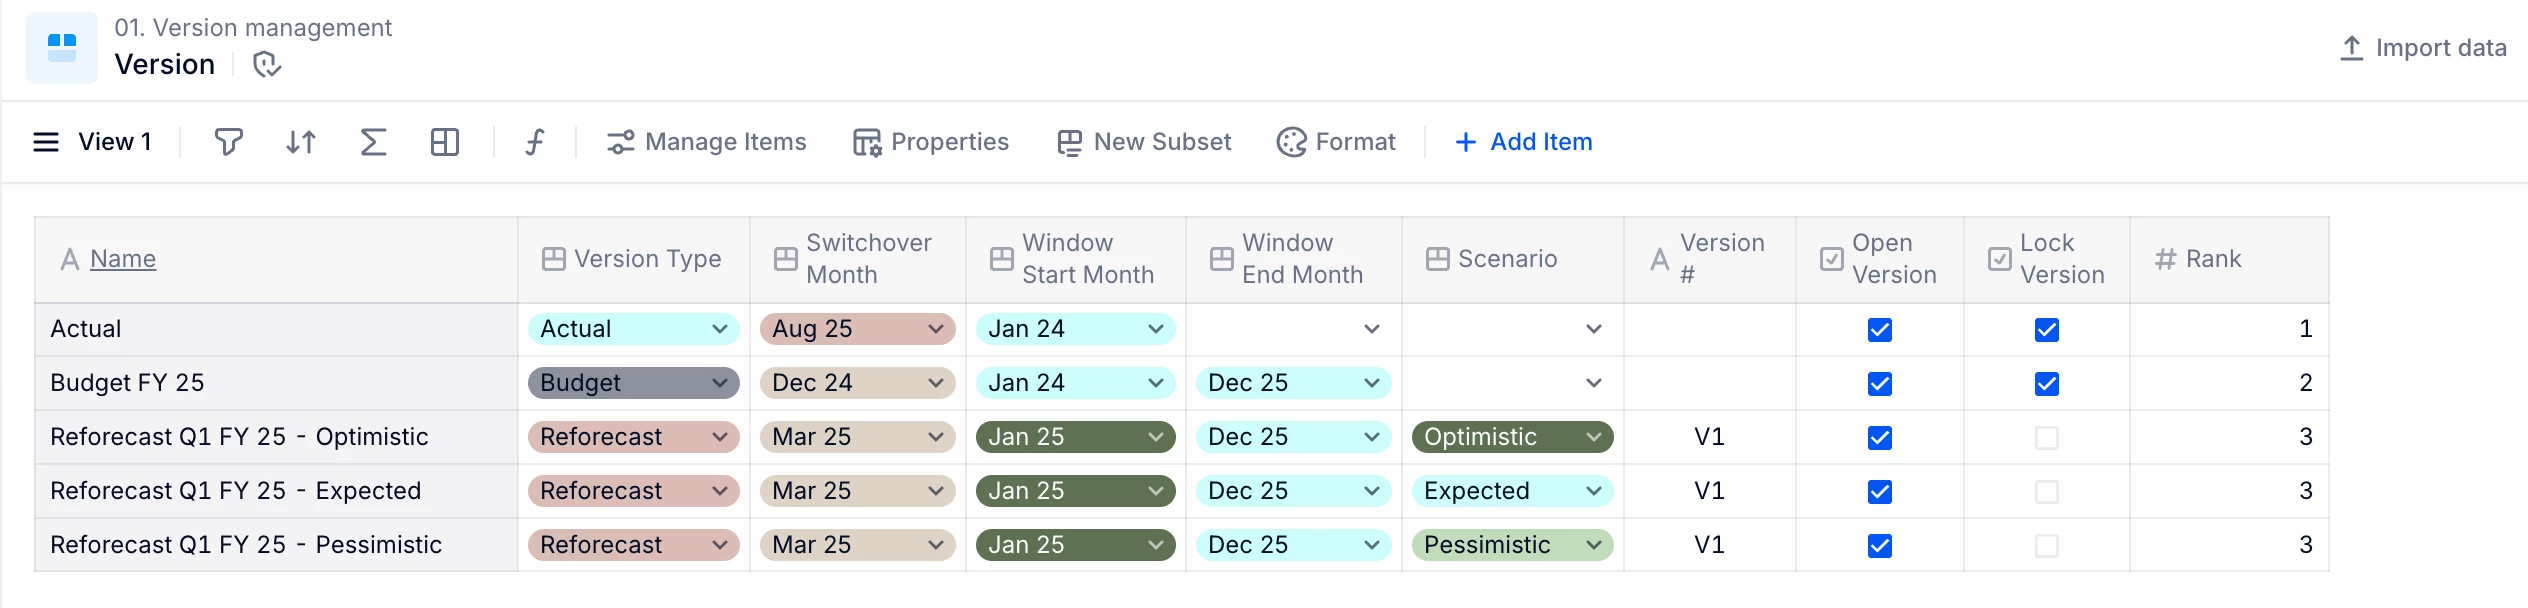Viewport: 2528px width, 608px height.
Task: Open the sort arrows tool
Action: (x=301, y=142)
